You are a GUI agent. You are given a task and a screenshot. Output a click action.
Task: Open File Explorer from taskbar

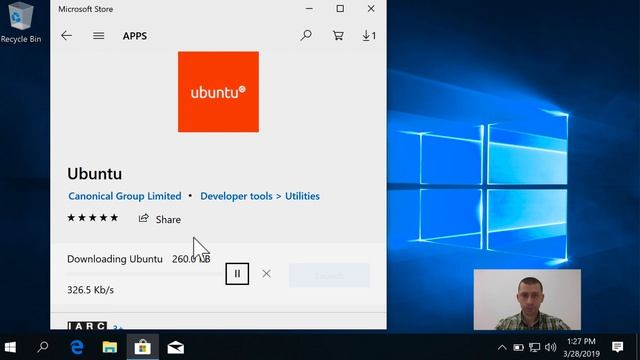(x=109, y=347)
